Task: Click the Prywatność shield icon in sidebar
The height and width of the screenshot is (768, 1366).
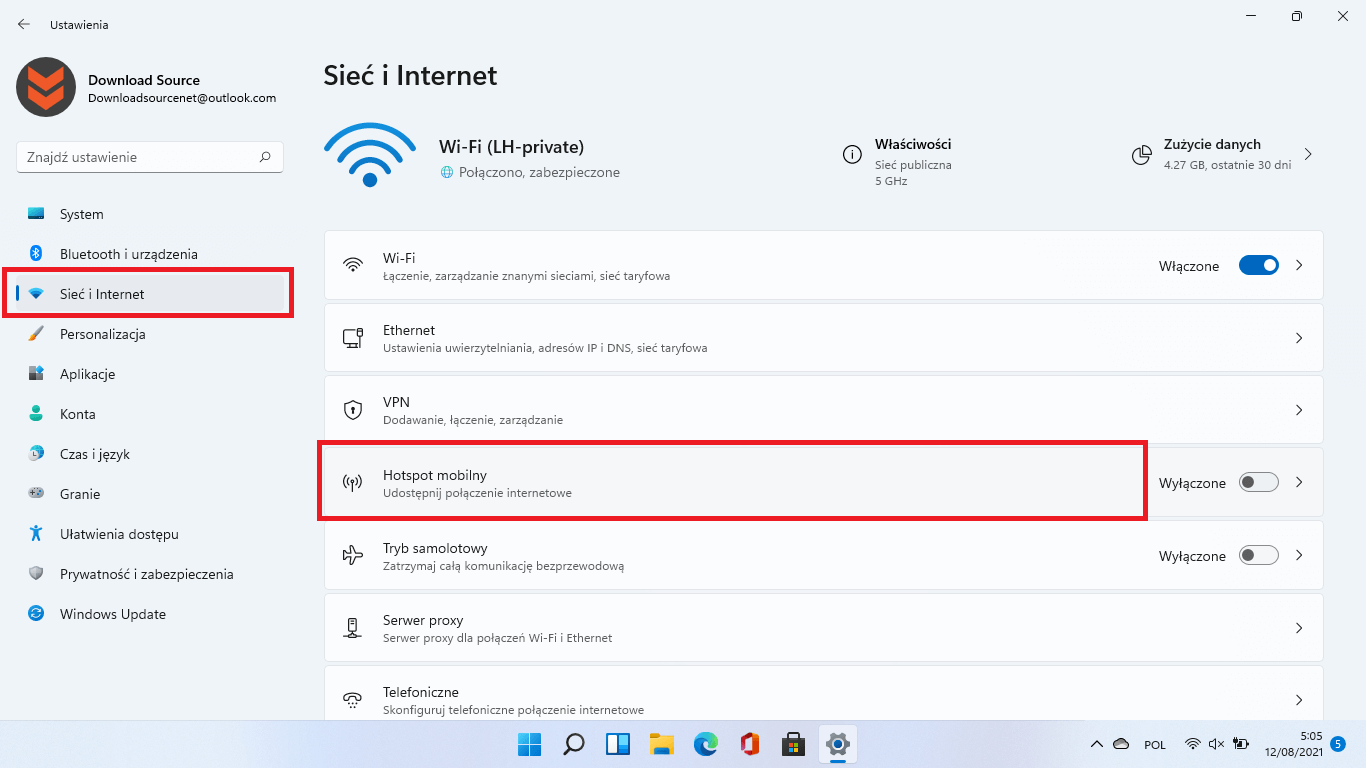Action: click(x=36, y=574)
